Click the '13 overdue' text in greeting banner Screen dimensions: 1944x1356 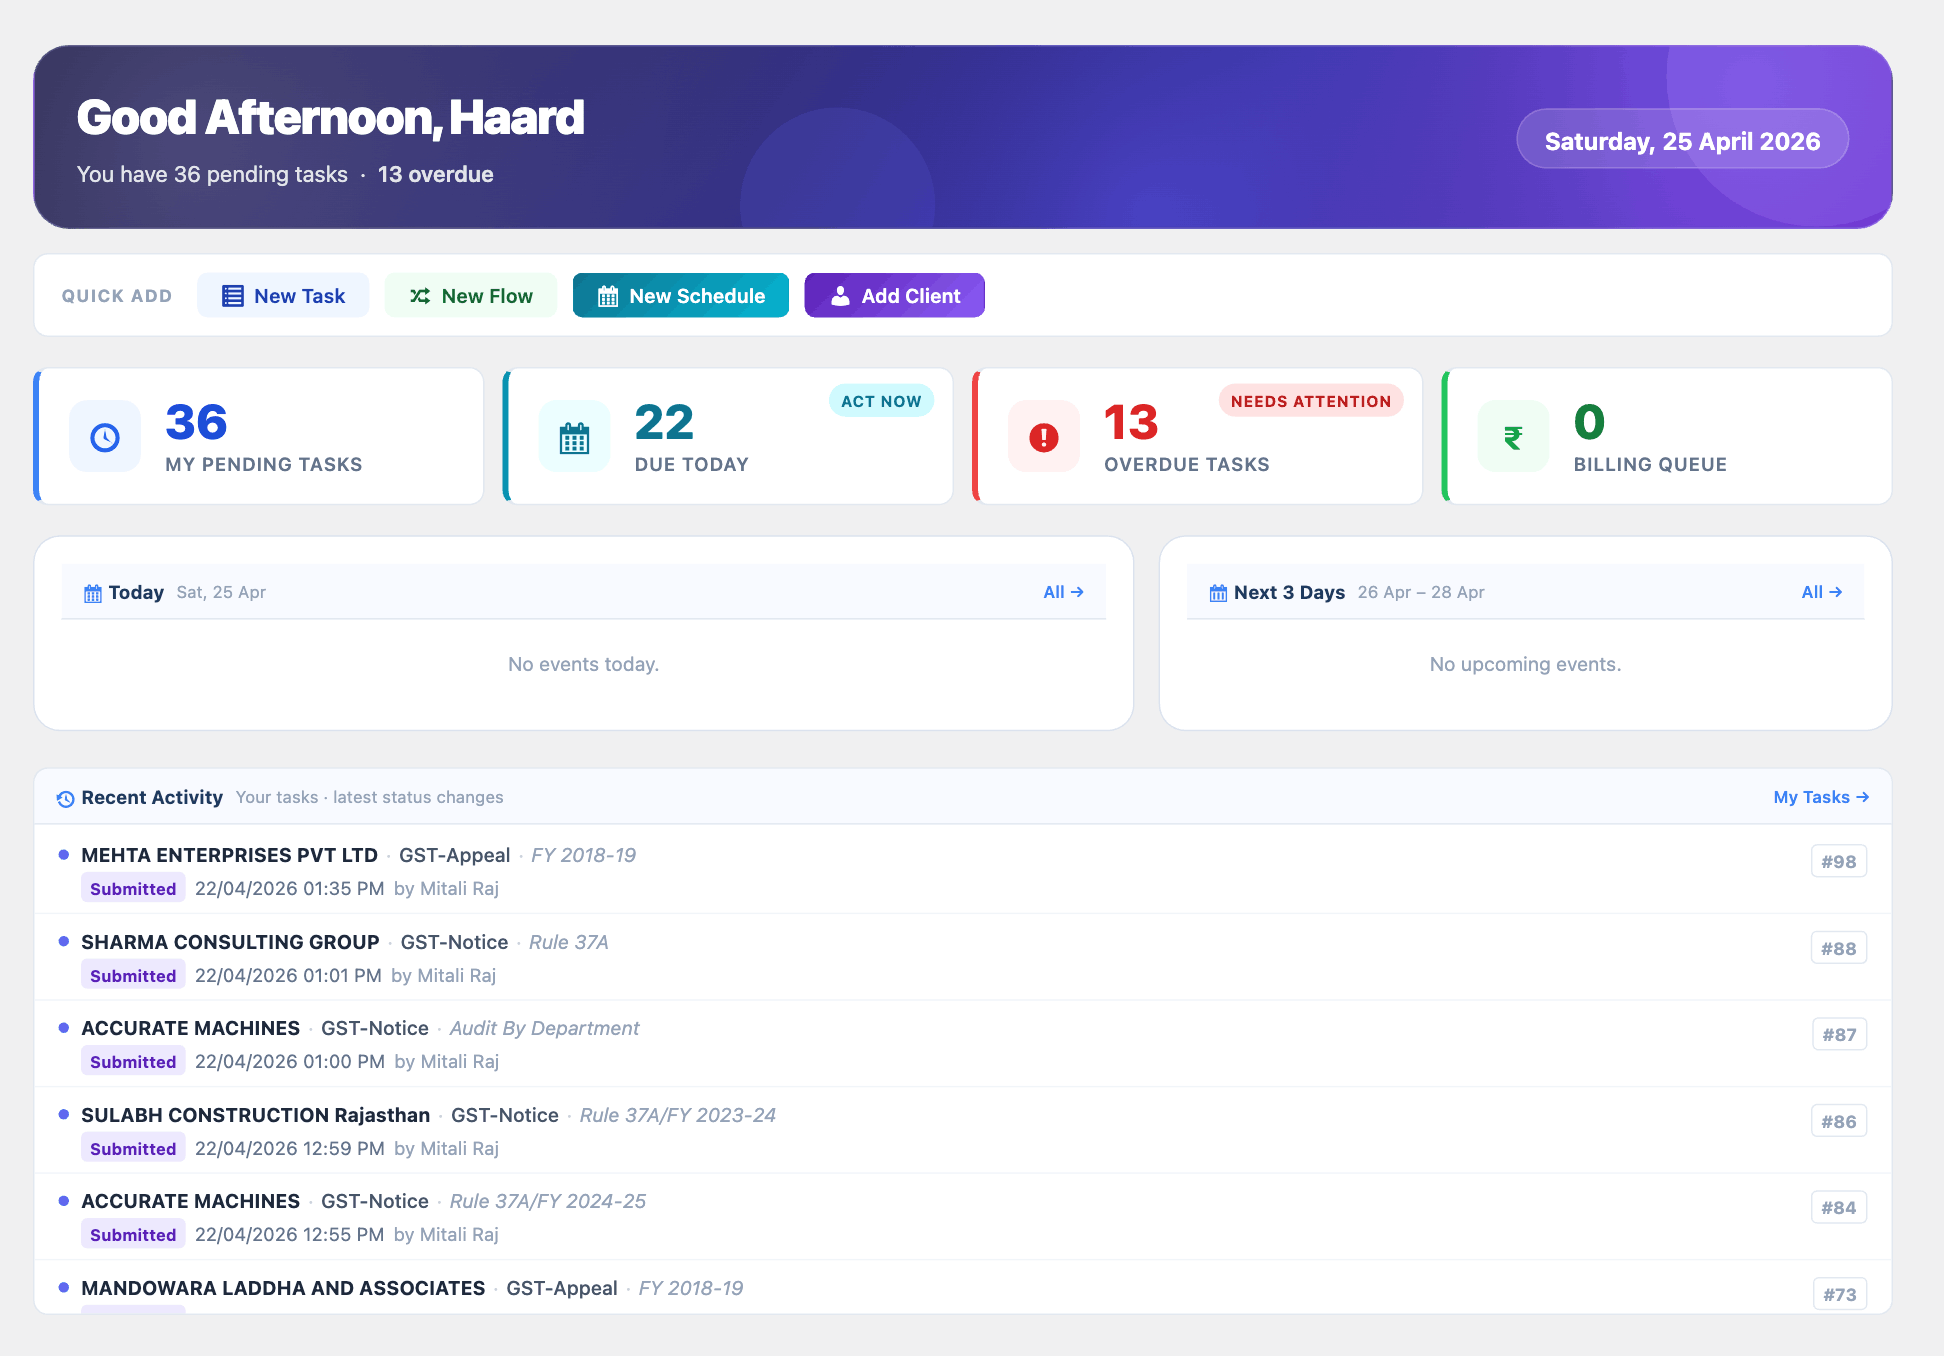point(435,174)
